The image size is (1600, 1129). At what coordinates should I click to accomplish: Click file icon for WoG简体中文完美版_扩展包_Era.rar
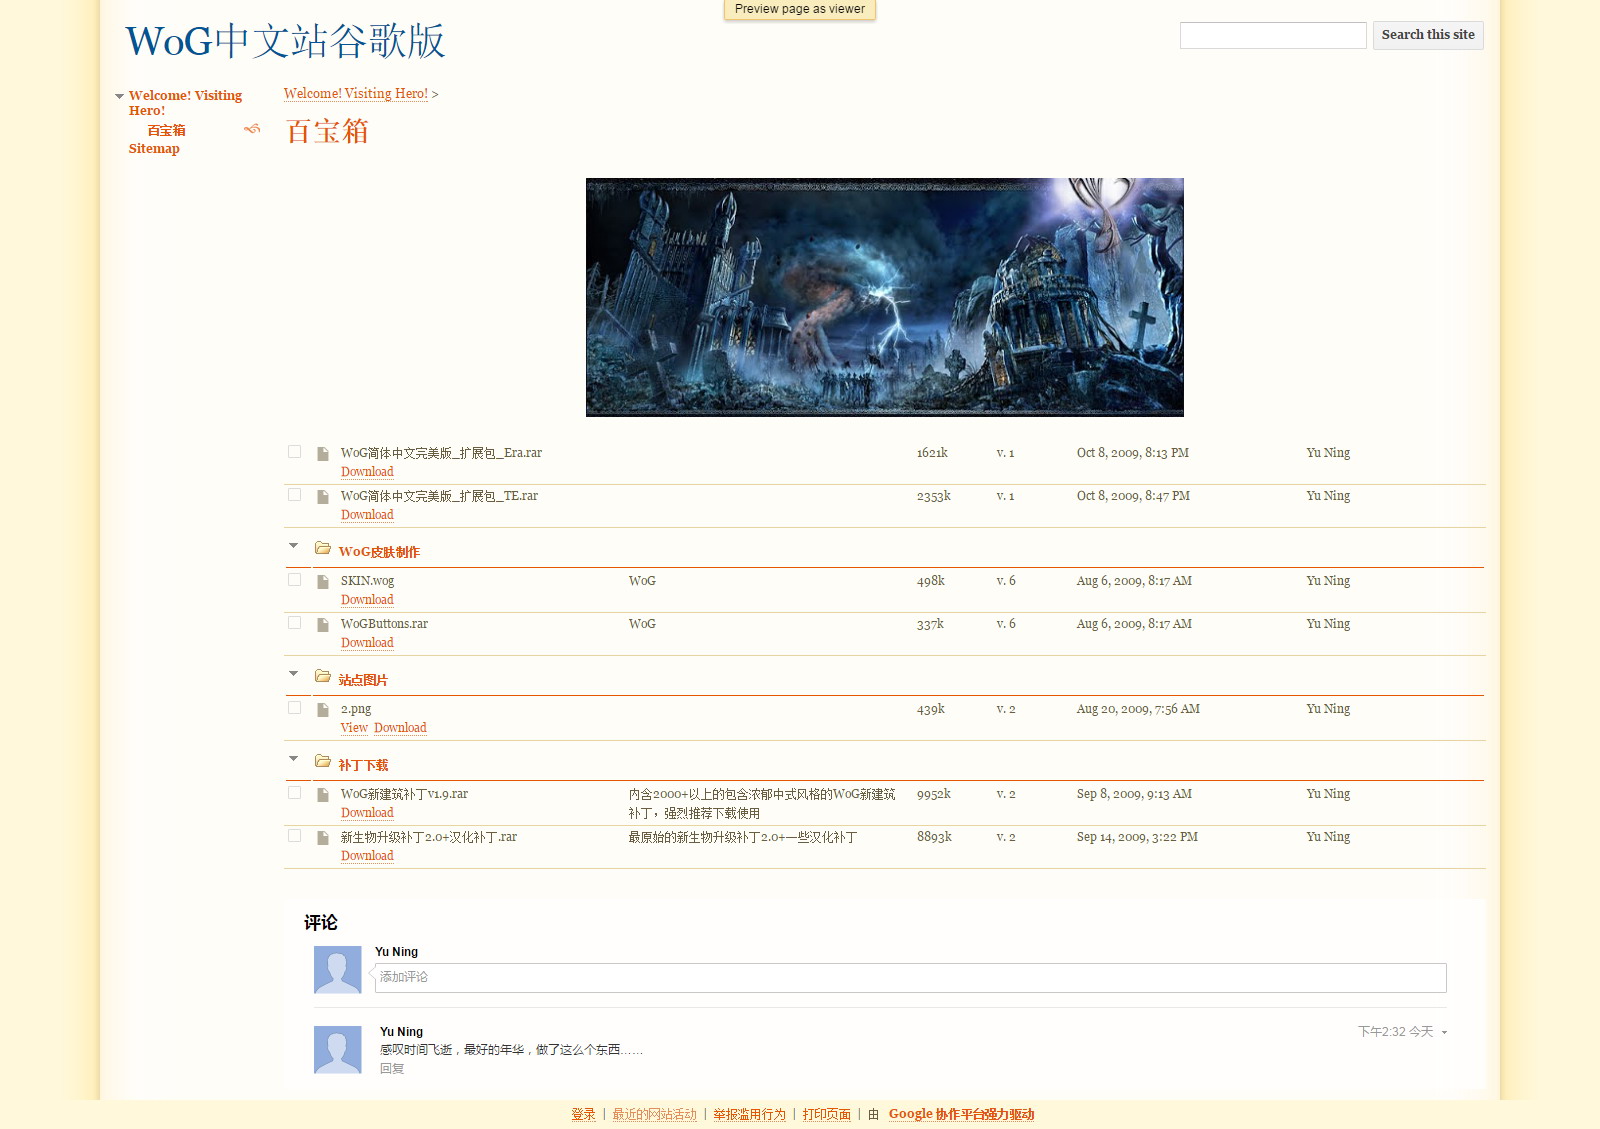(x=323, y=454)
